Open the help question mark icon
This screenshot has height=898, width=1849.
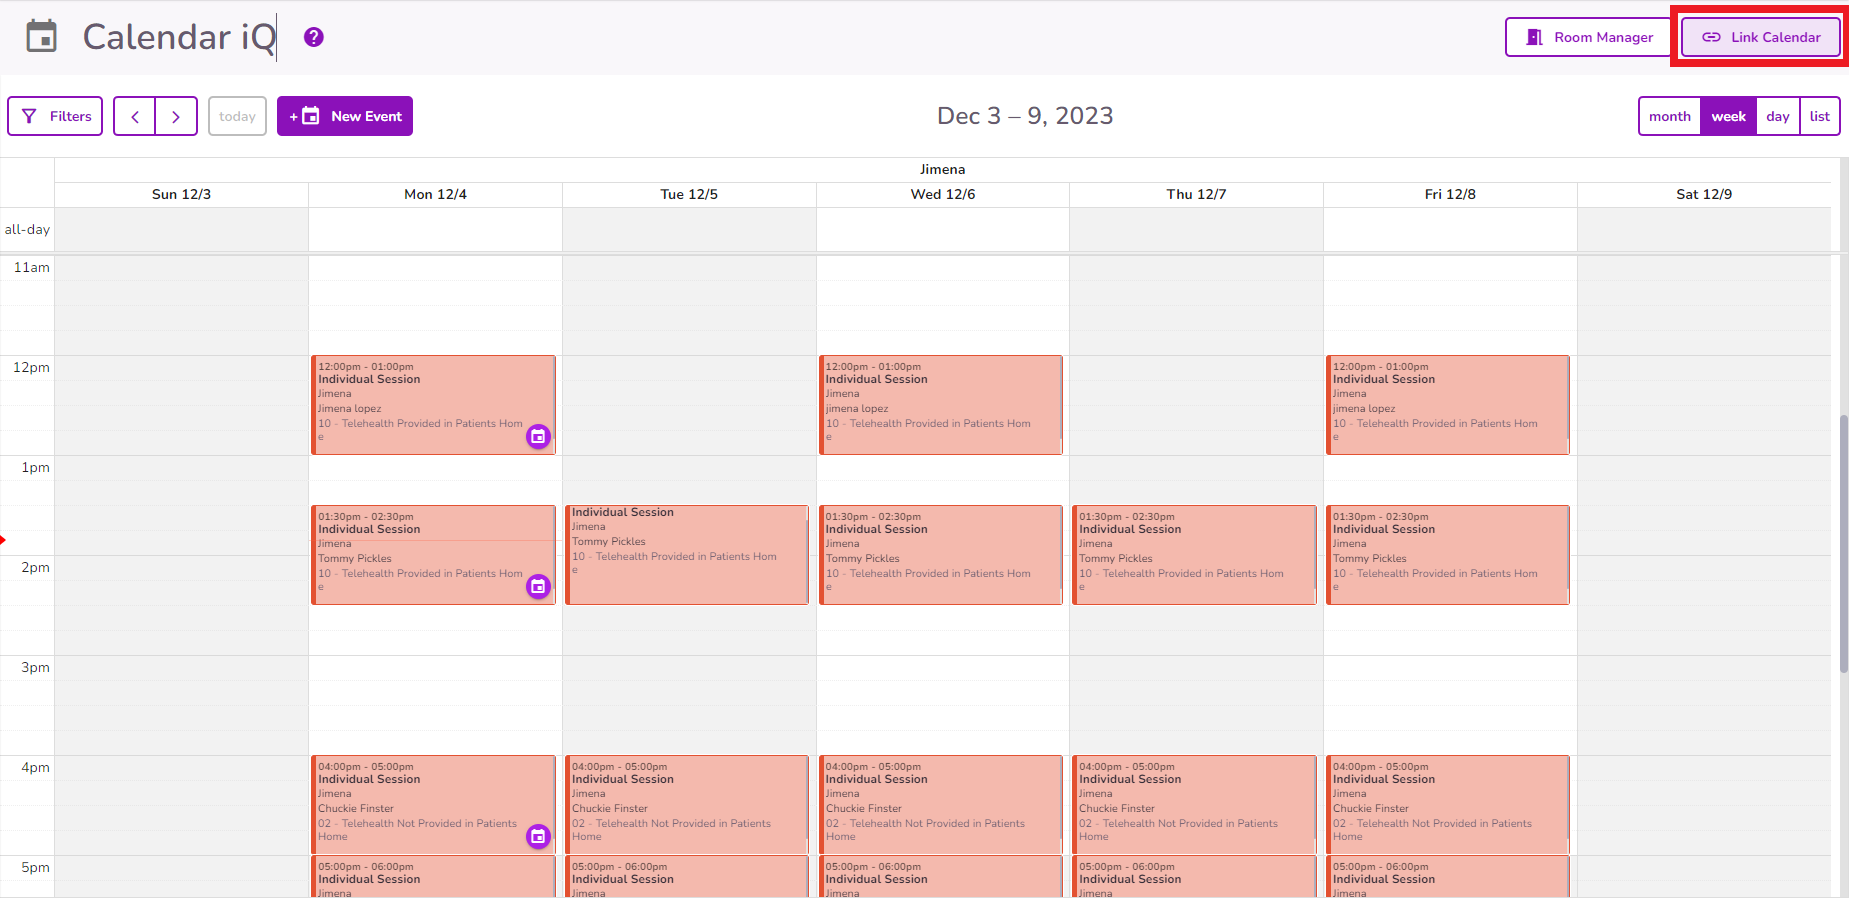(312, 36)
